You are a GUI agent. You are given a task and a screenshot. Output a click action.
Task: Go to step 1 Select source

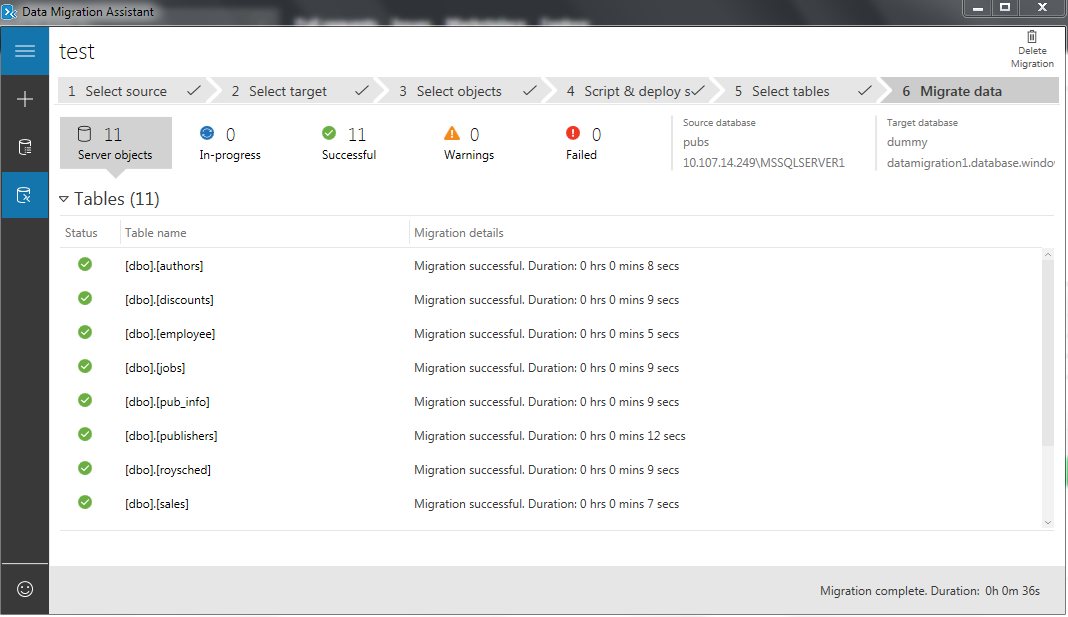tap(134, 91)
